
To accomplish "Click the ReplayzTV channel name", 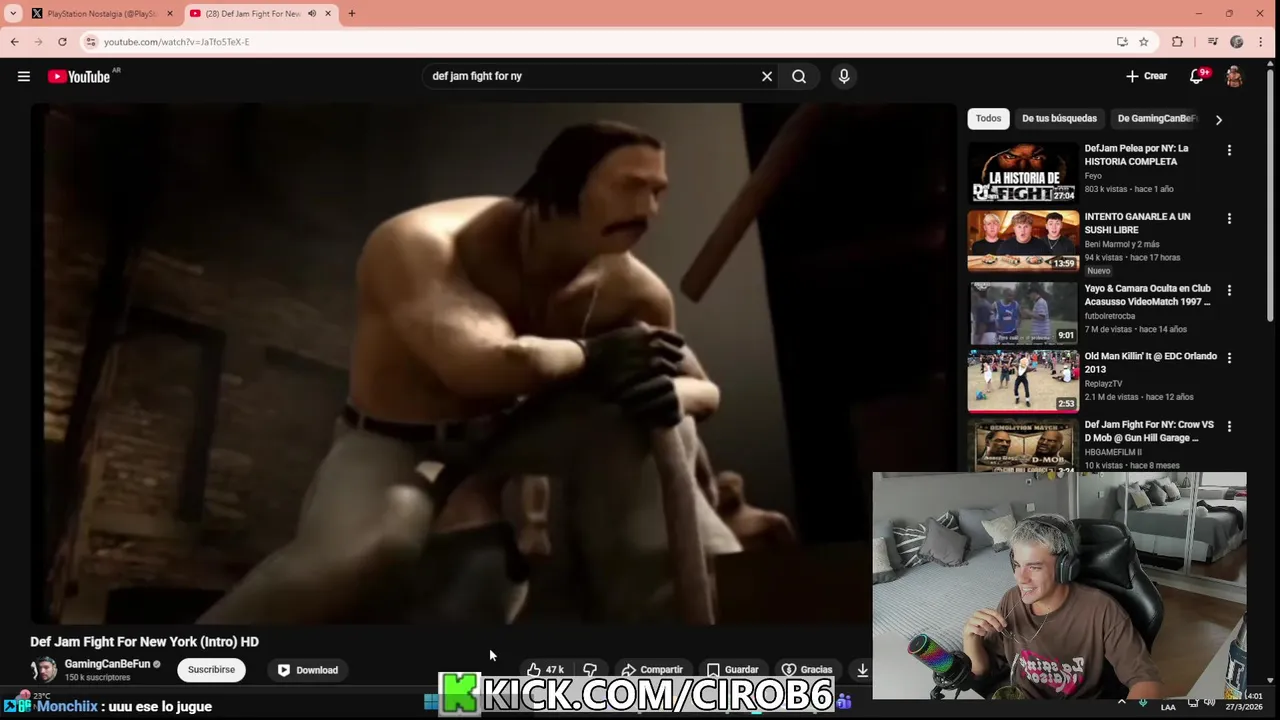I will [x=1104, y=384].
